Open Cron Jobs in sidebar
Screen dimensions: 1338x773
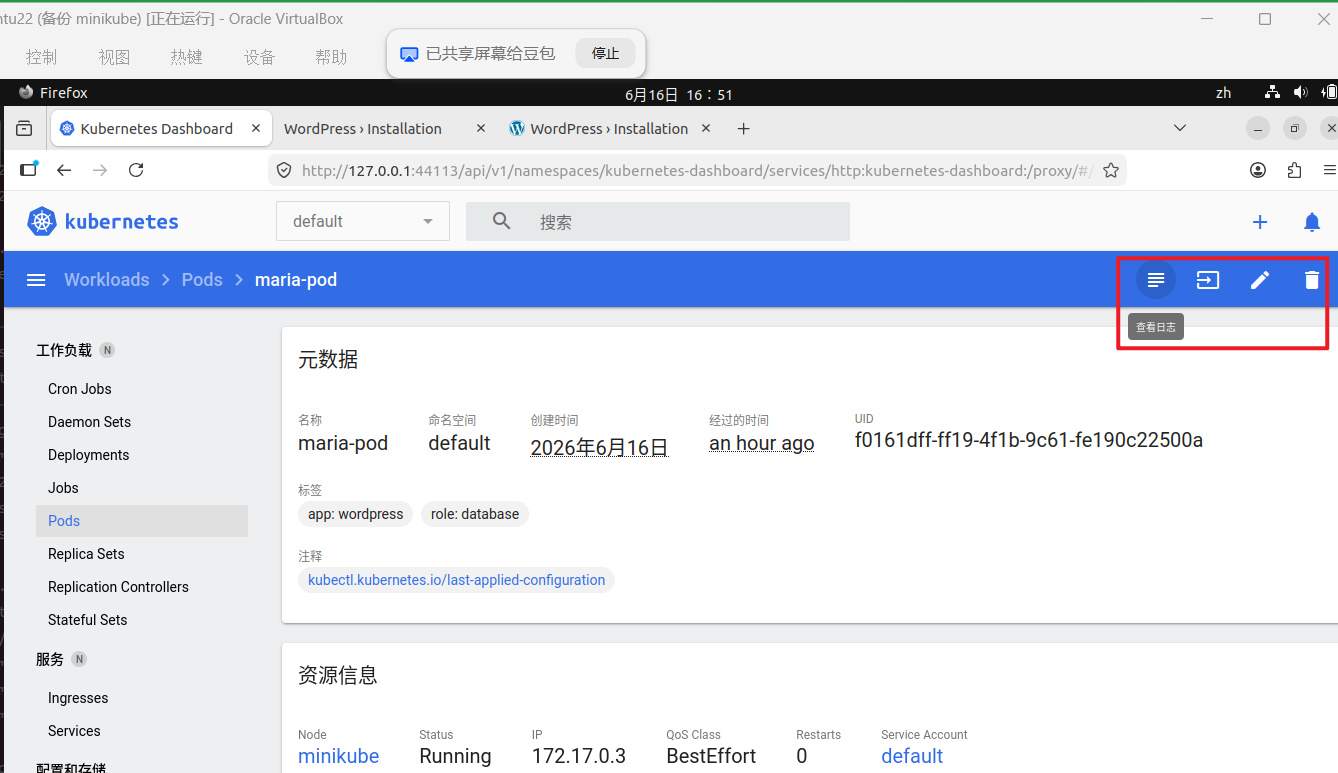[80, 389]
